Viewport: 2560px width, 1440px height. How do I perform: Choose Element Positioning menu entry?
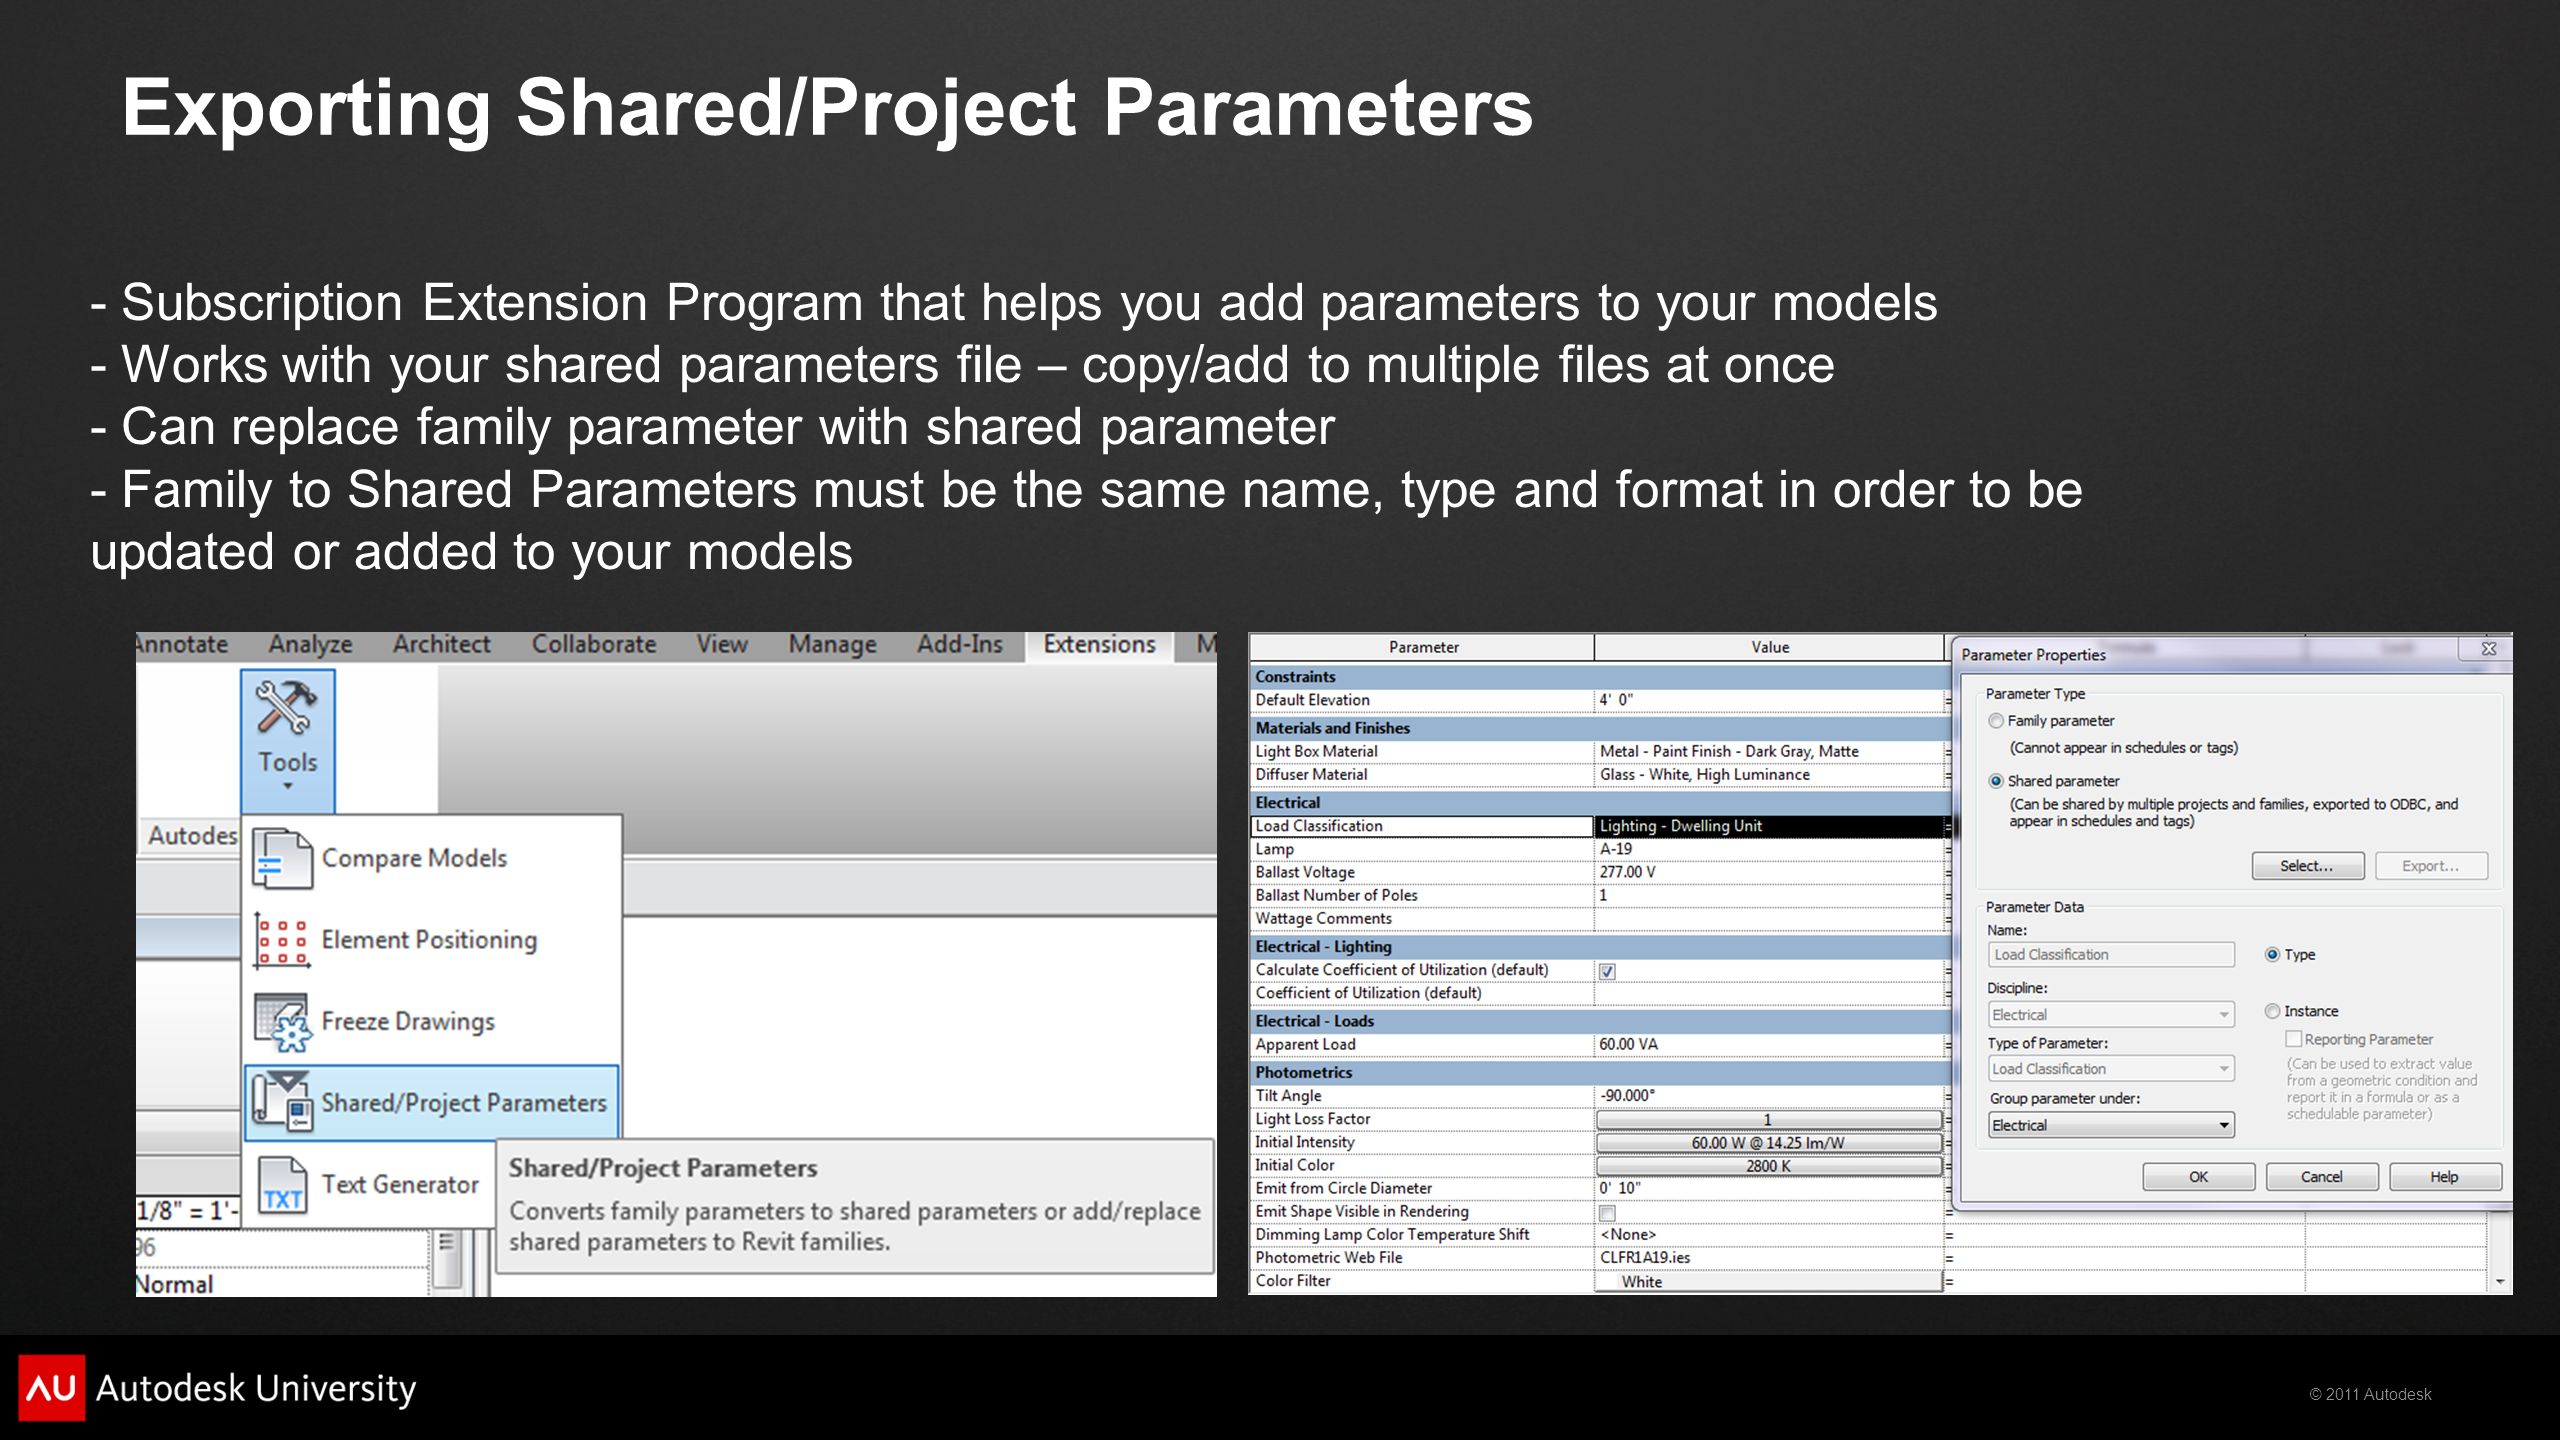pyautogui.click(x=432, y=940)
